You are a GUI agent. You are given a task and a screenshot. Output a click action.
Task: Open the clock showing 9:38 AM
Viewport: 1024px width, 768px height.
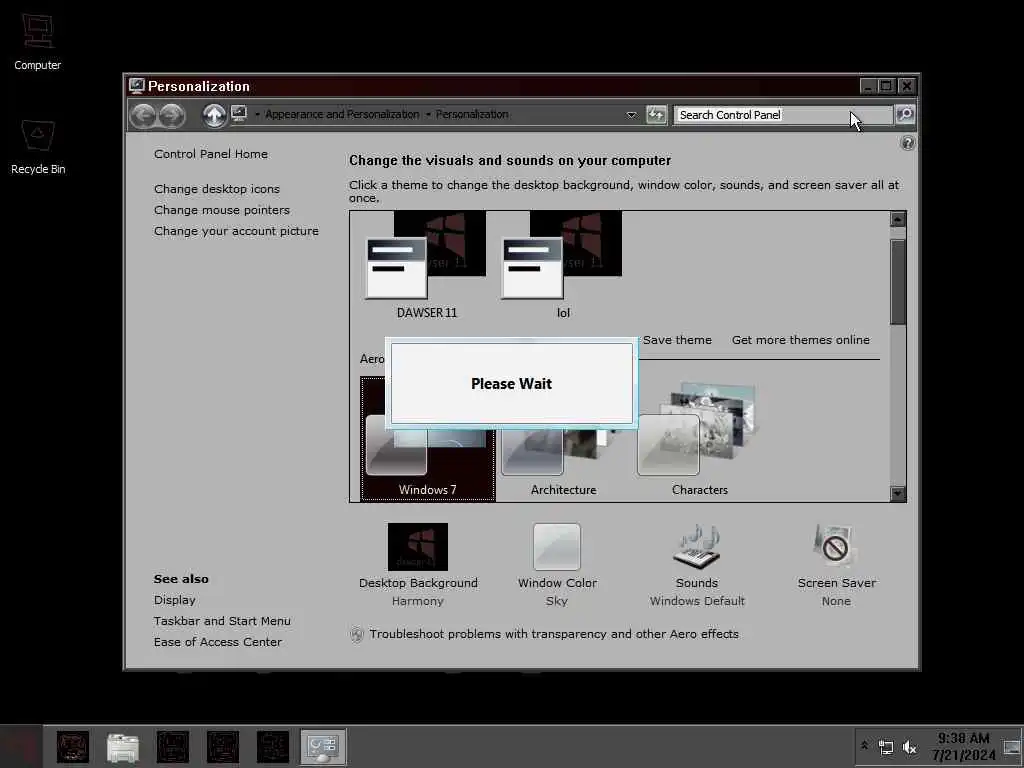(x=963, y=746)
